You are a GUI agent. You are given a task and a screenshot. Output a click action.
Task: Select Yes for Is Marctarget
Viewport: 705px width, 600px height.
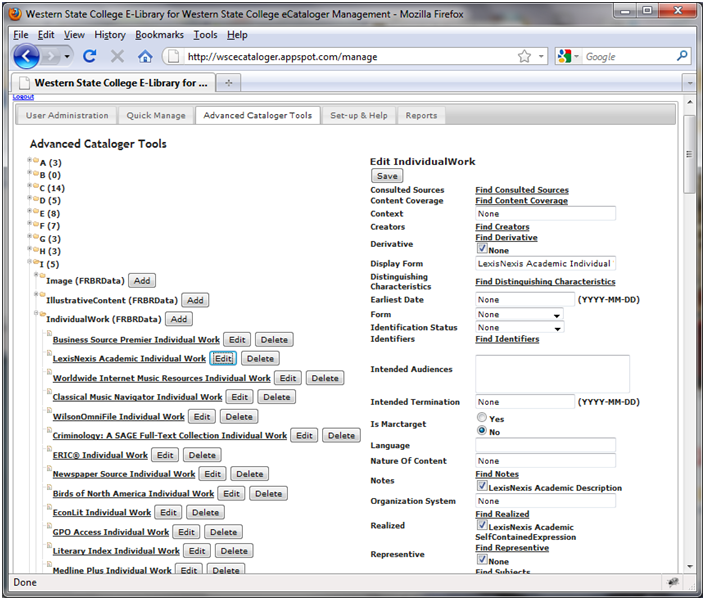pos(482,417)
